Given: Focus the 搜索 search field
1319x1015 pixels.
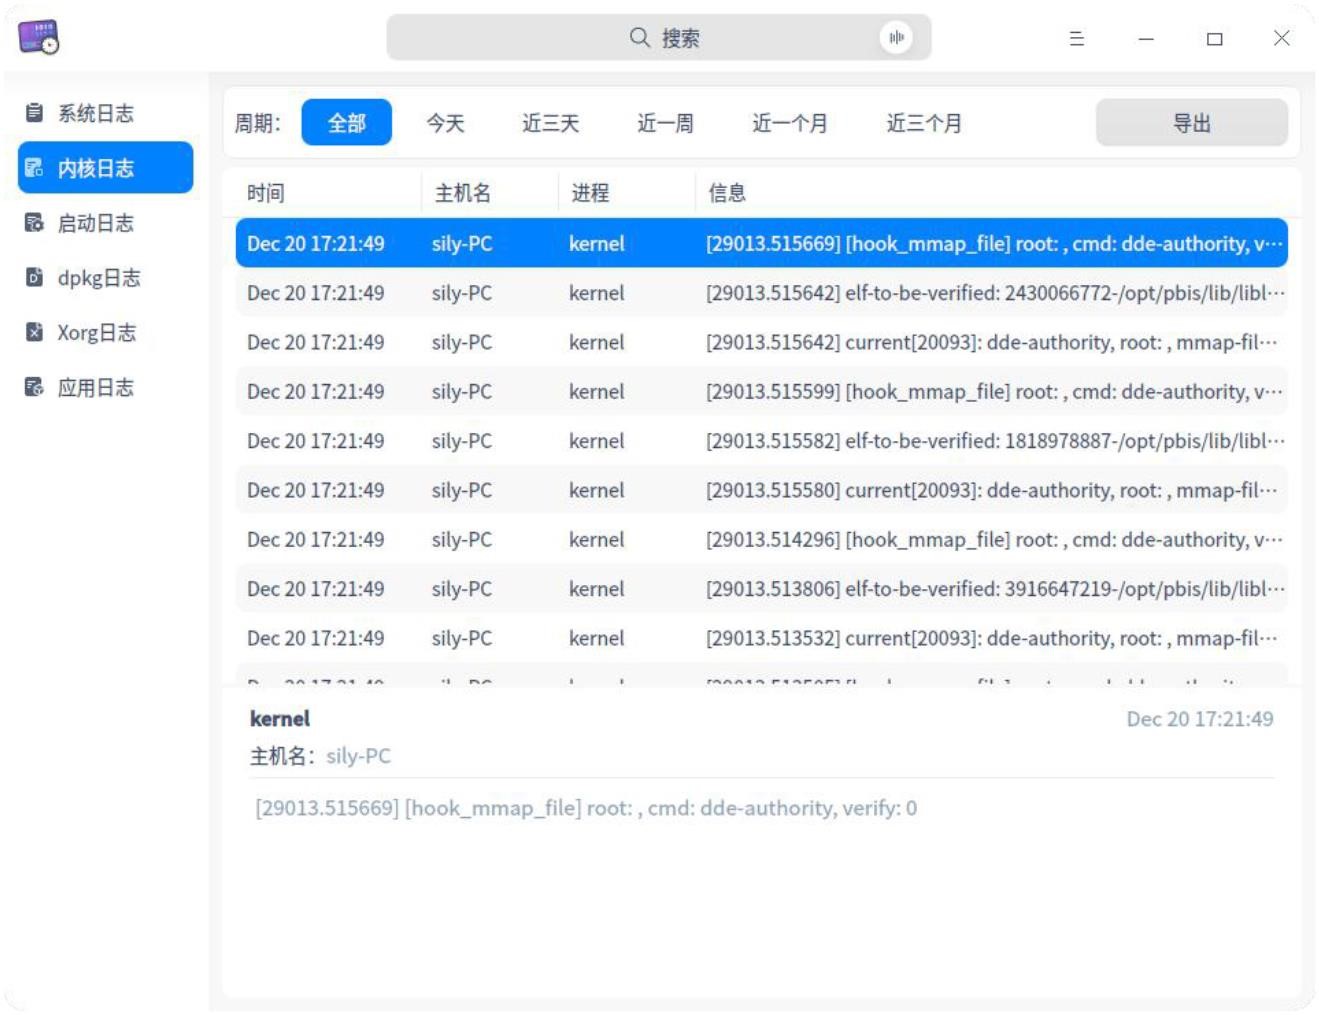Looking at the screenshot, I should (659, 38).
